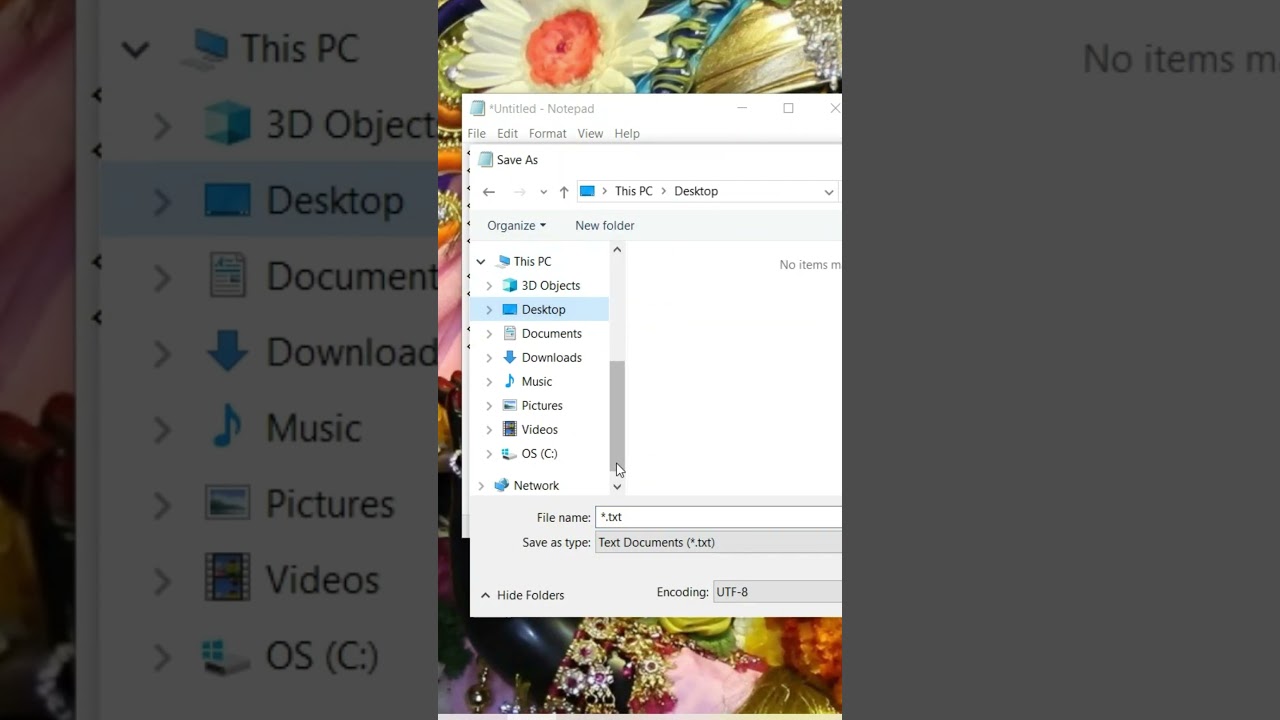
Task: Select the Videos folder icon
Action: 510,430
